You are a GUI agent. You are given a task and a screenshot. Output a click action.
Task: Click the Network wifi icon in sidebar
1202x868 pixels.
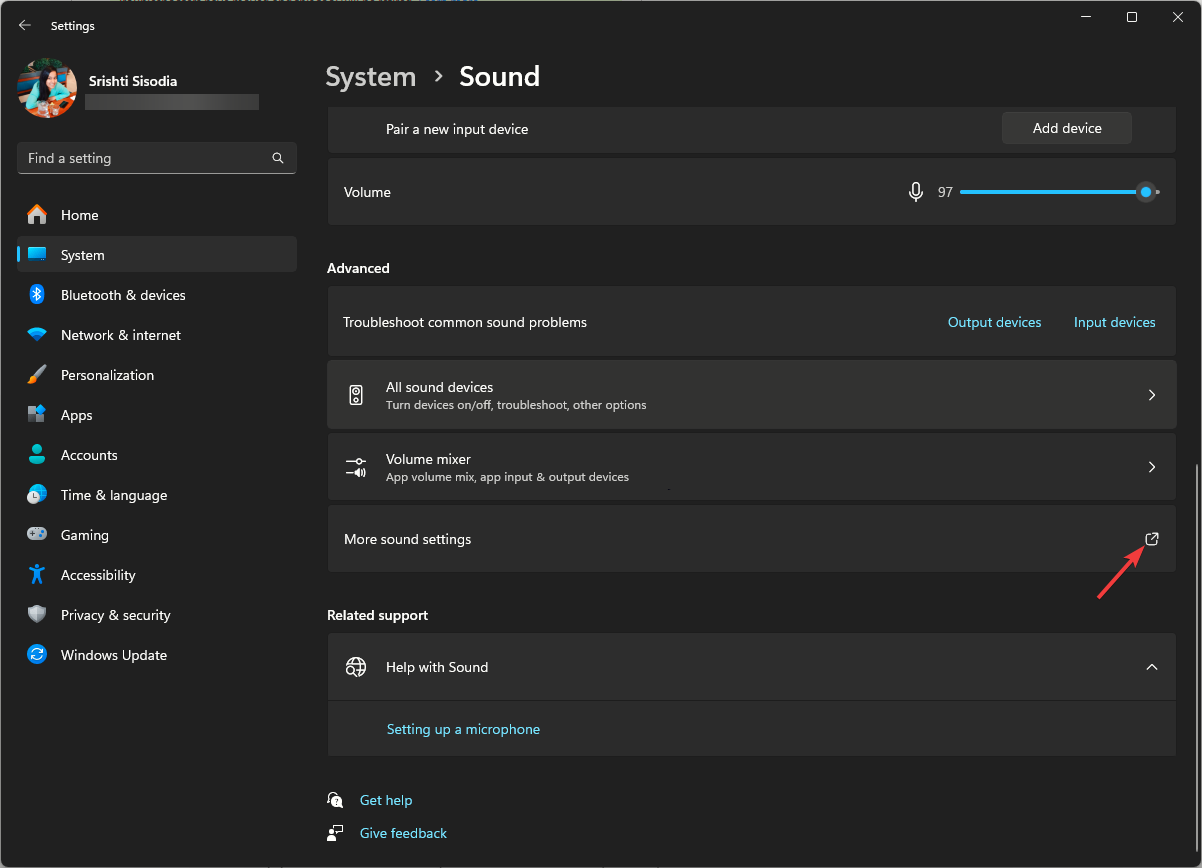point(37,335)
